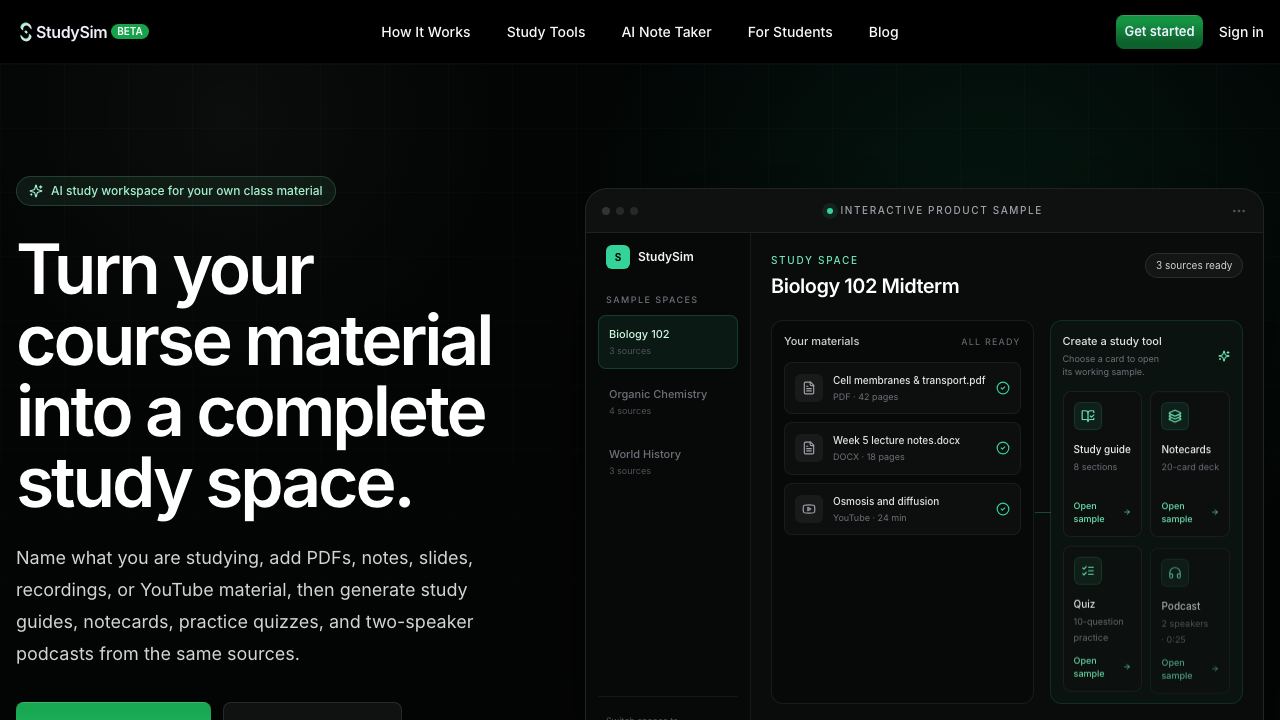Click the sparkle icon in the hero badge
Screen dimensions: 1280x720
[36, 191]
